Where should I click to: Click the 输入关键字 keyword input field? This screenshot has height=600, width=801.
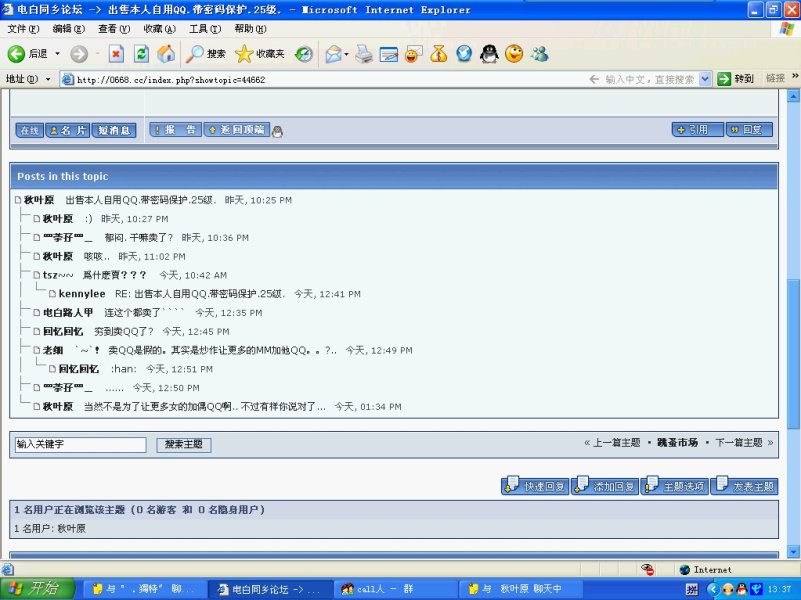point(80,444)
